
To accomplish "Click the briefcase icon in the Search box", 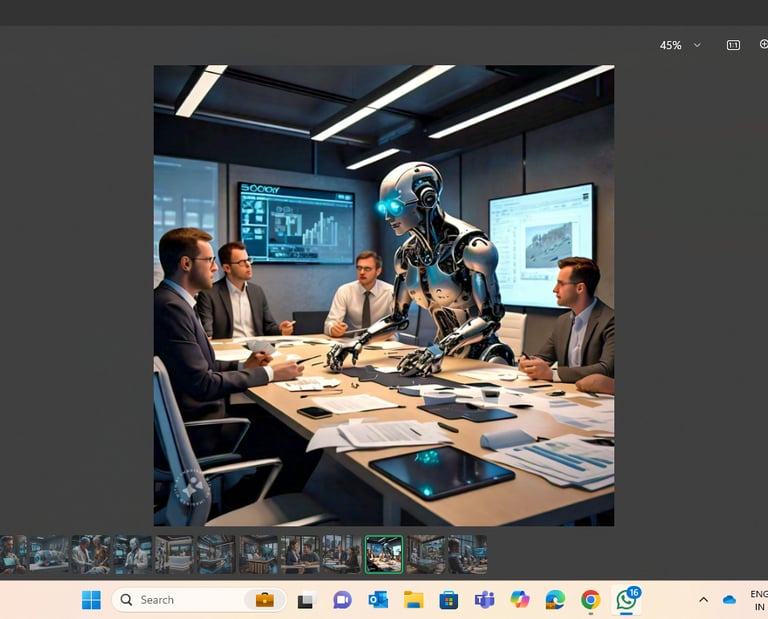I will 264,600.
